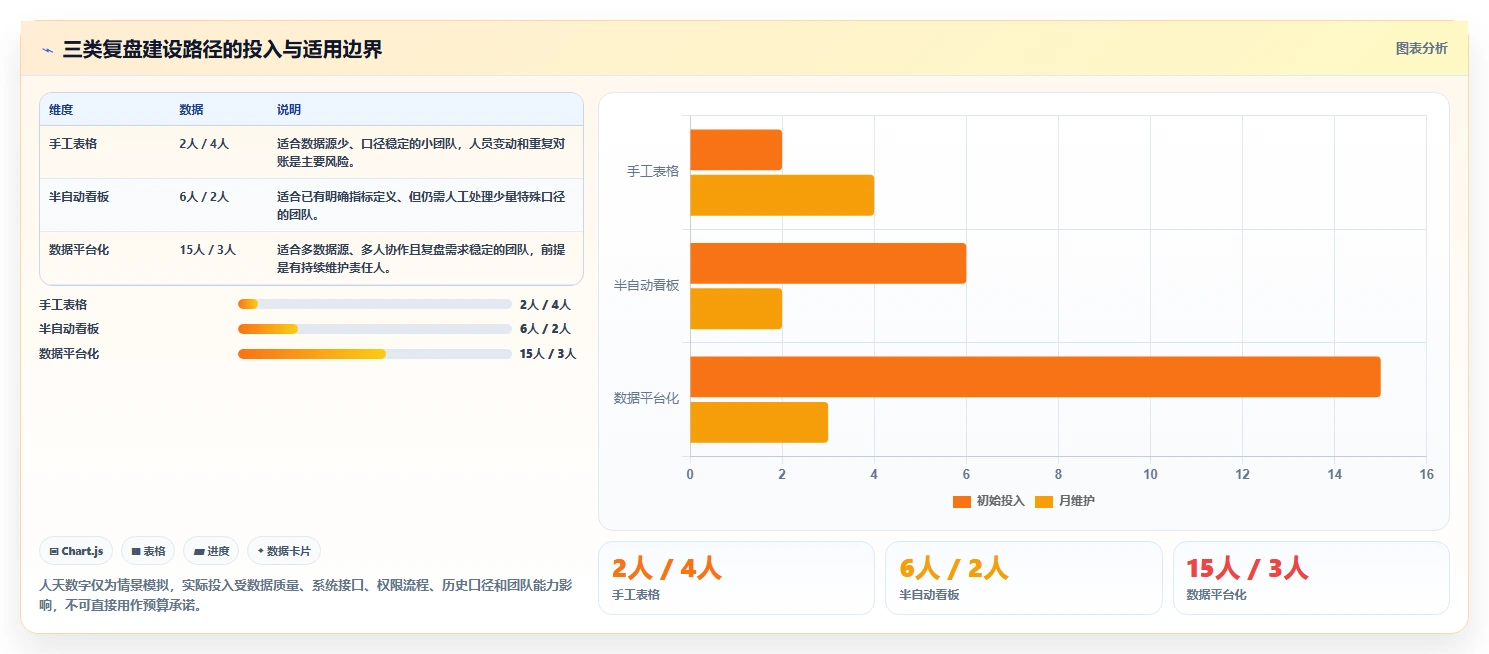This screenshot has height=654, width=1489.
Task: Click the 半自动看板 monthly maintenance bar in chart
Action: [736, 309]
